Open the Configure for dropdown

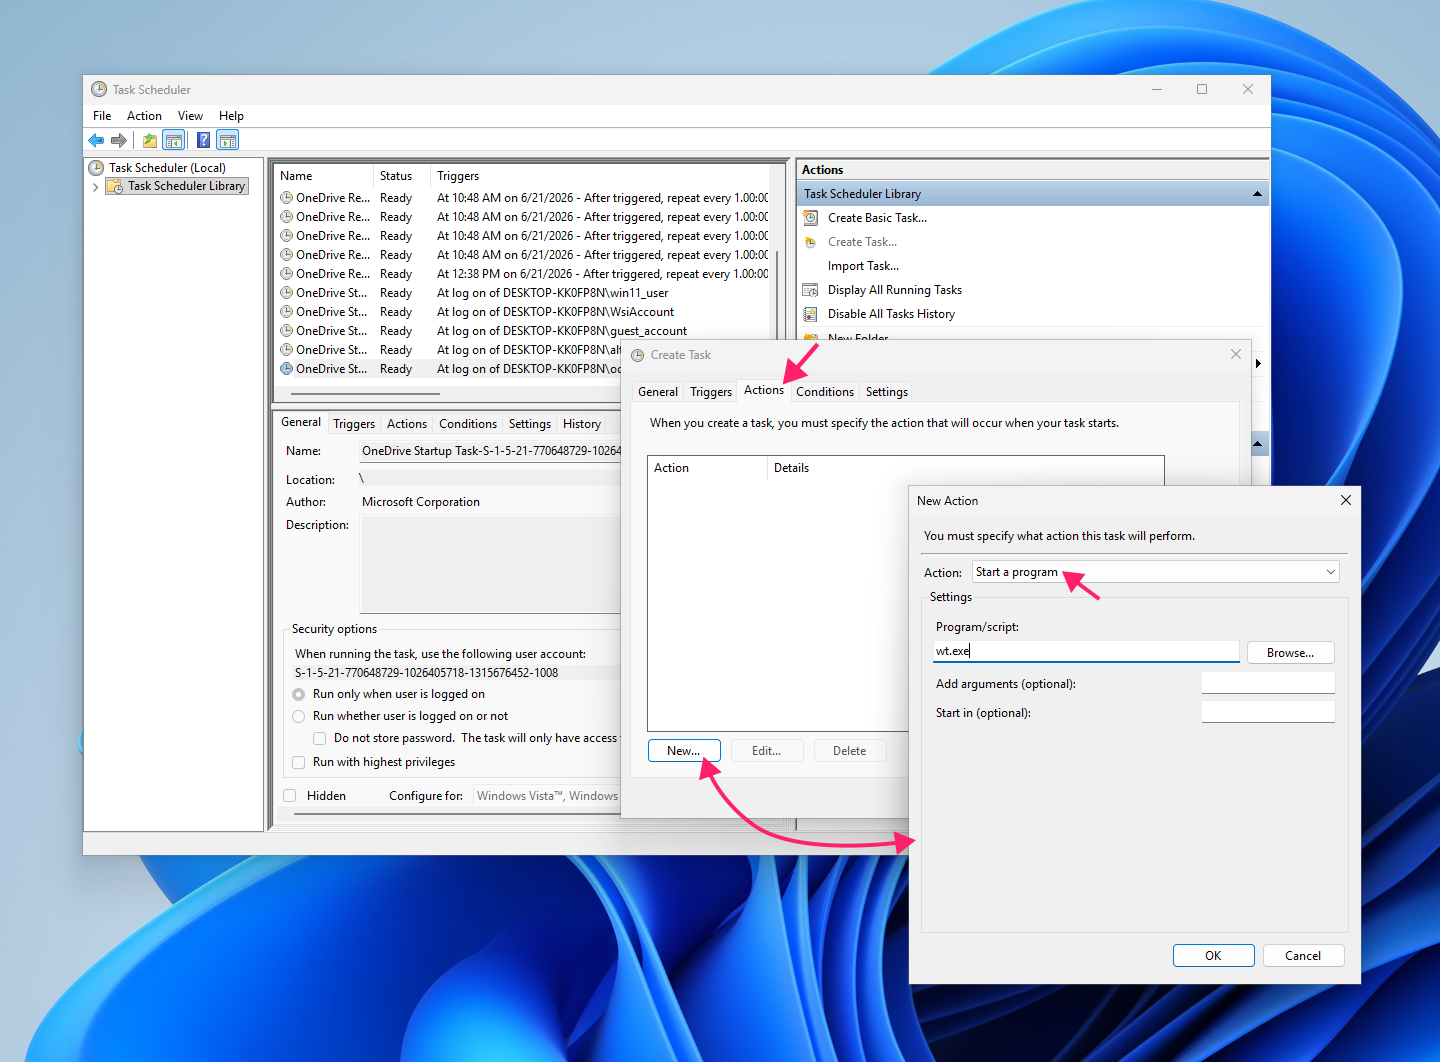click(x=546, y=796)
